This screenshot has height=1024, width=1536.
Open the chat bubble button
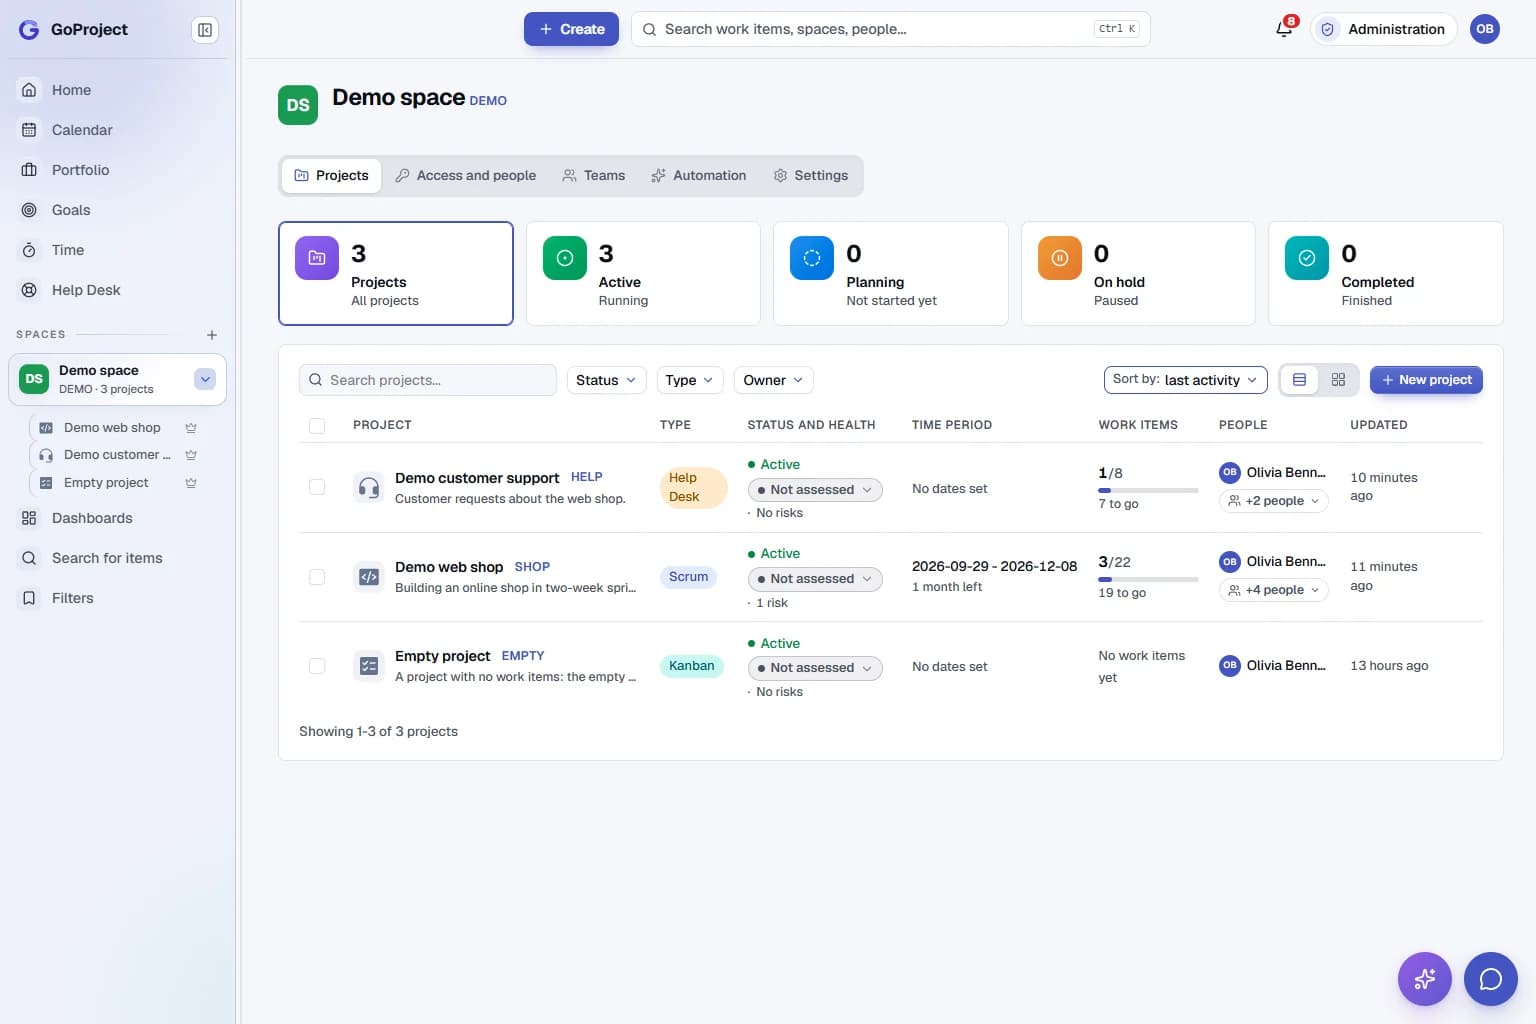coord(1491,979)
